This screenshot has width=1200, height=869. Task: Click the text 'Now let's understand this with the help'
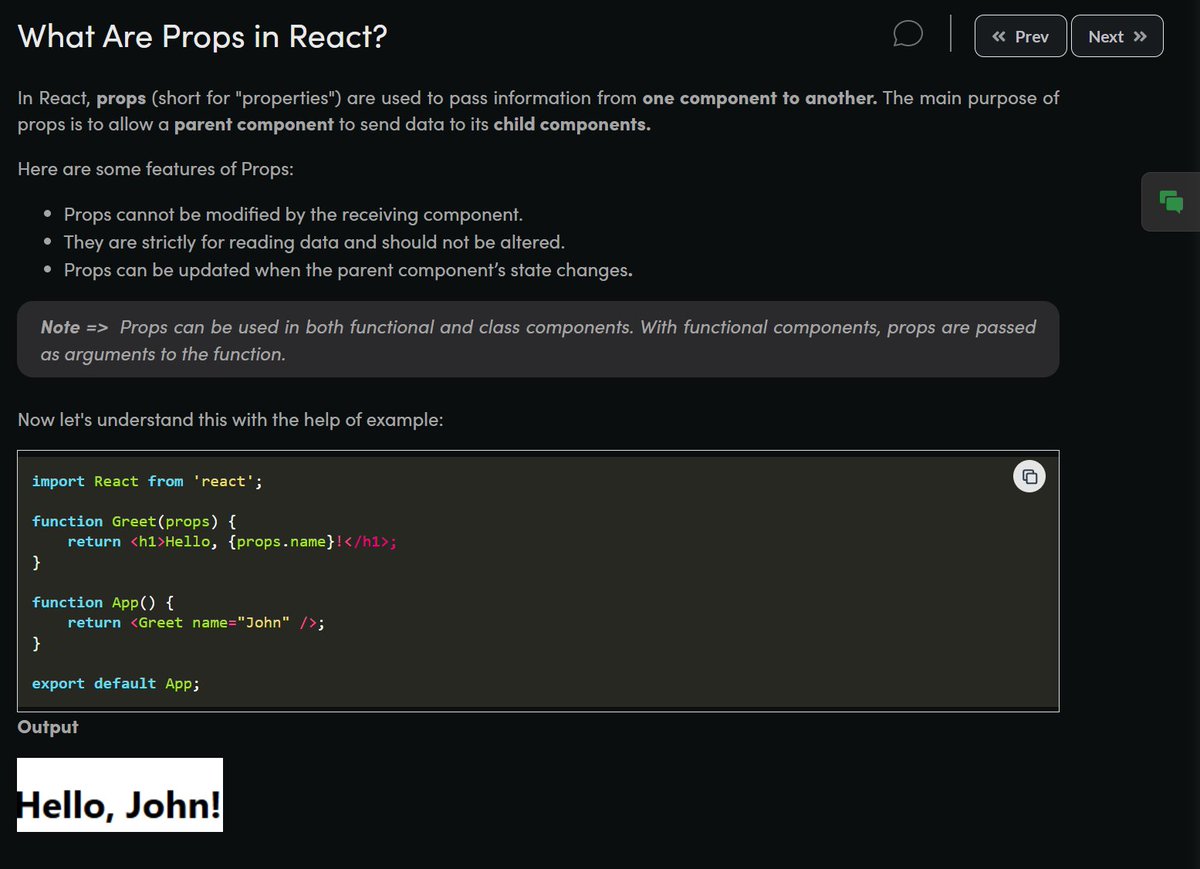[x=231, y=420]
